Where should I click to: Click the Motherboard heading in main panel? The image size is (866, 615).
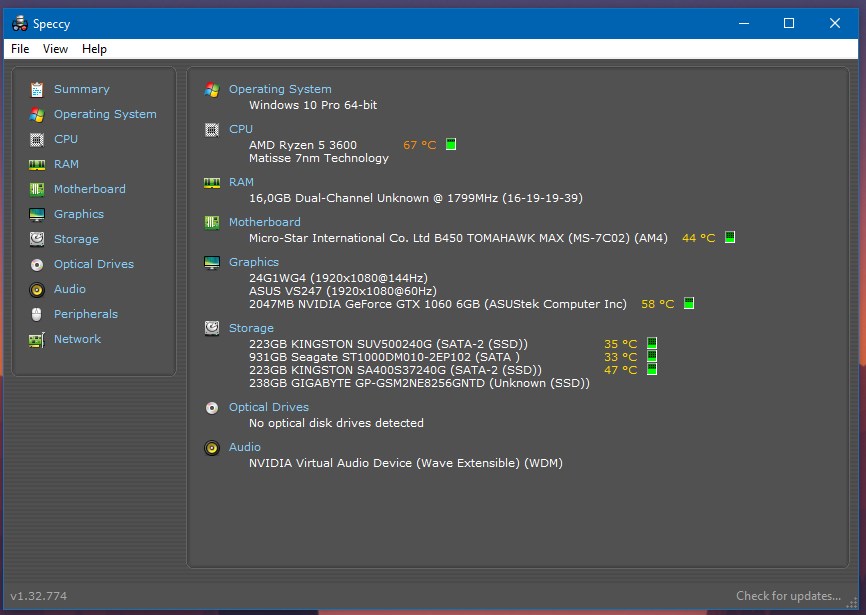coord(265,222)
